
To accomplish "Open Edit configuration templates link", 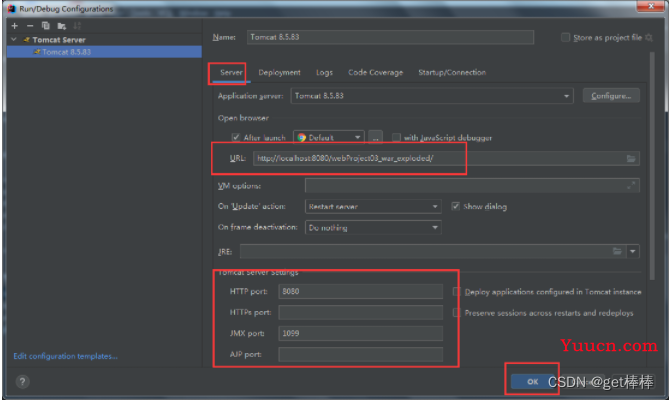I will (65, 356).
